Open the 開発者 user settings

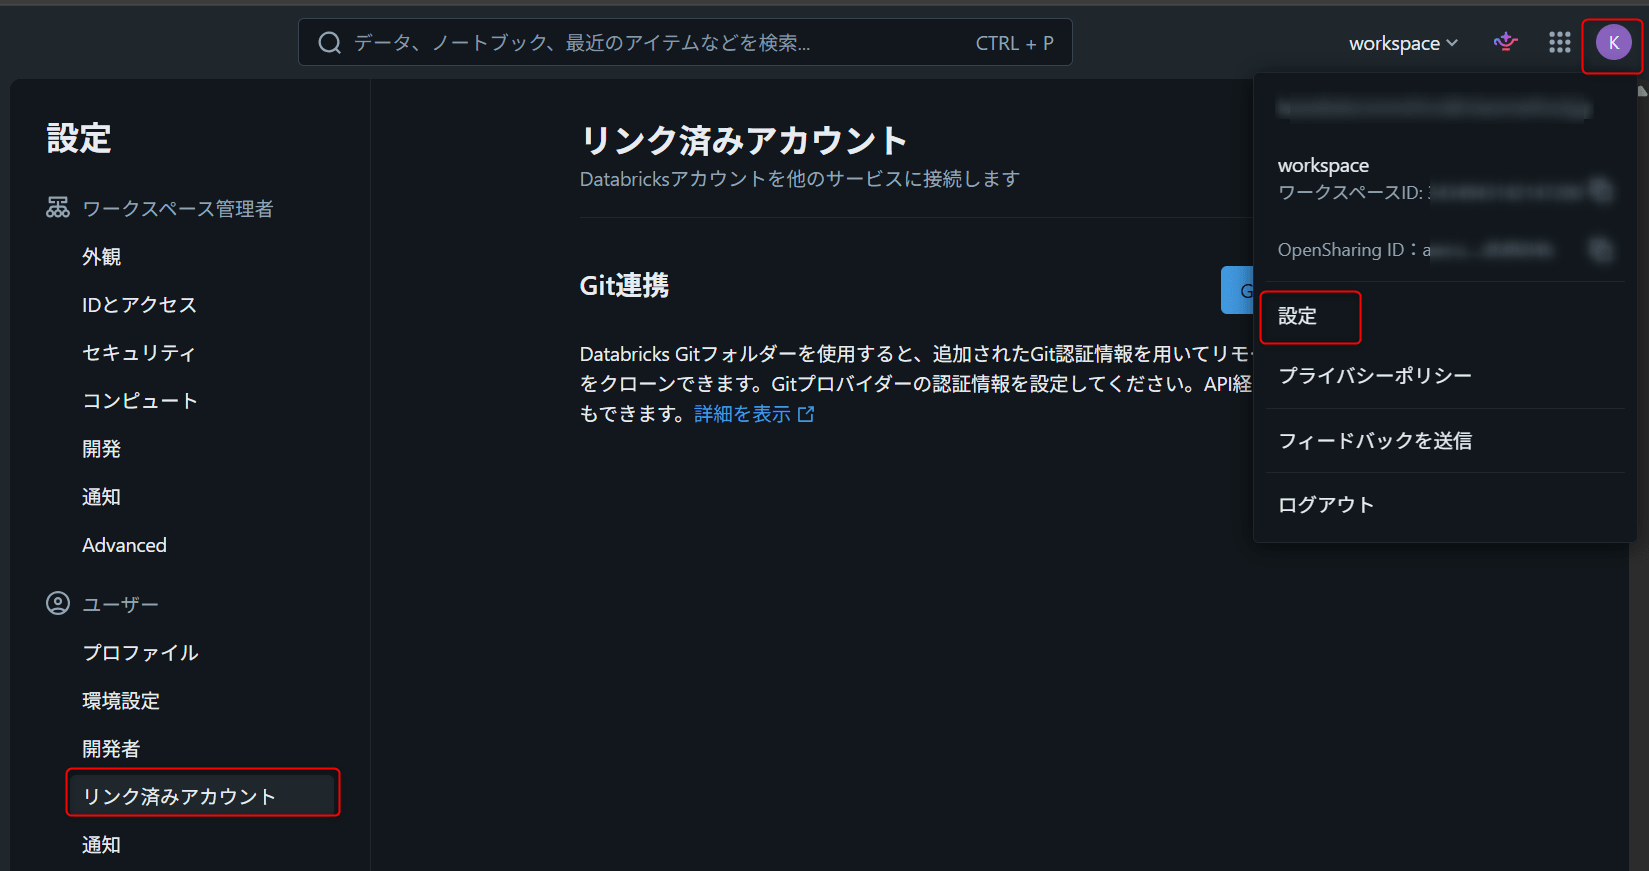coord(111,749)
